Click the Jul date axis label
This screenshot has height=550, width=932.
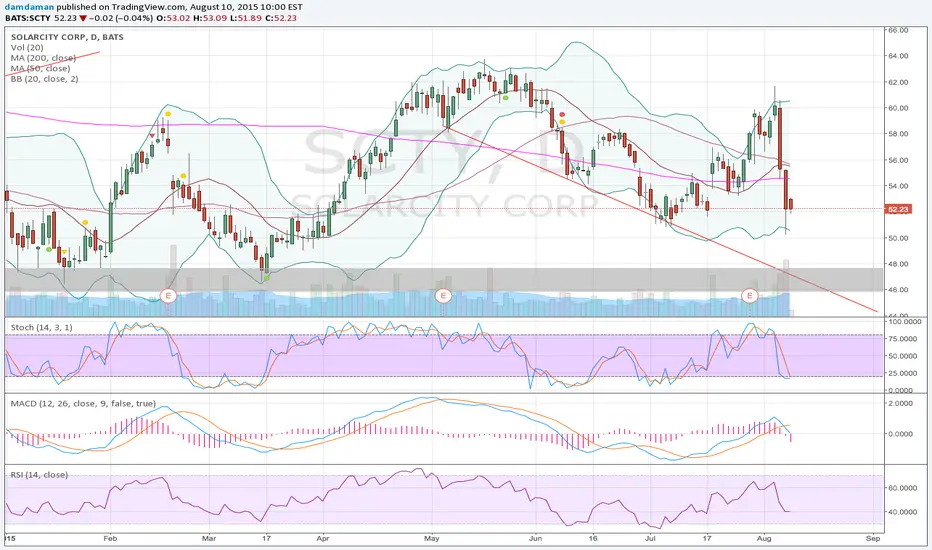coord(650,539)
